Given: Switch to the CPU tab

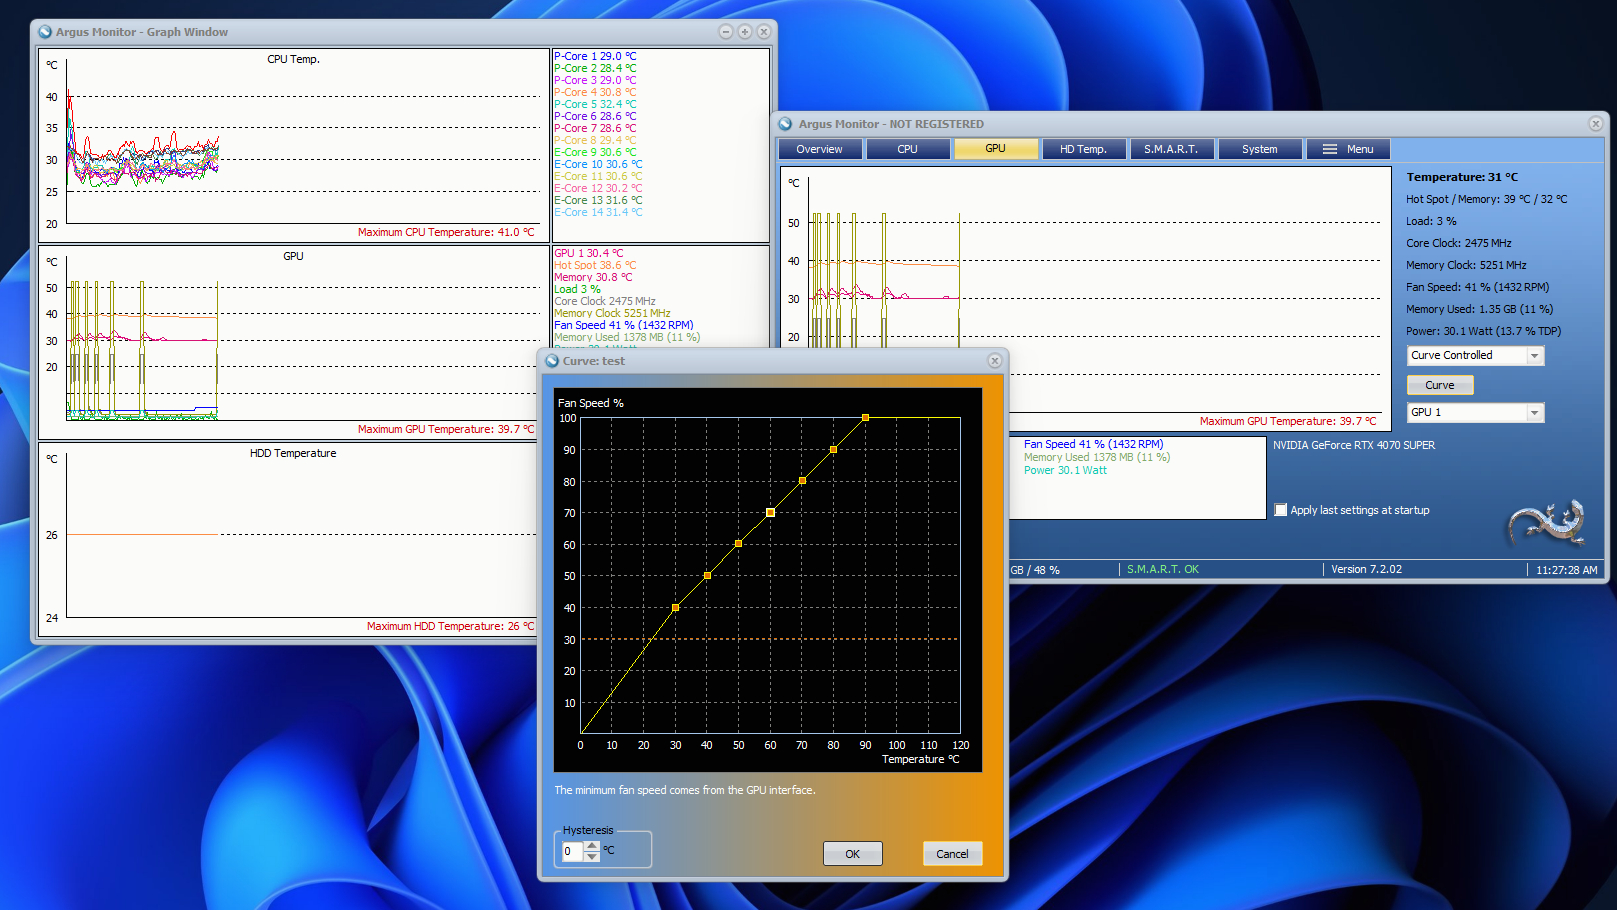Looking at the screenshot, I should (907, 149).
